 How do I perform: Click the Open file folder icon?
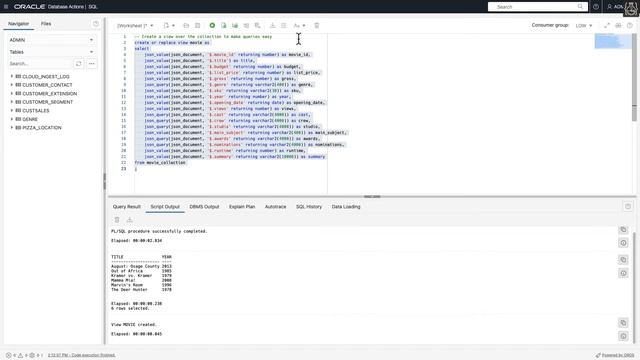tap(186, 25)
